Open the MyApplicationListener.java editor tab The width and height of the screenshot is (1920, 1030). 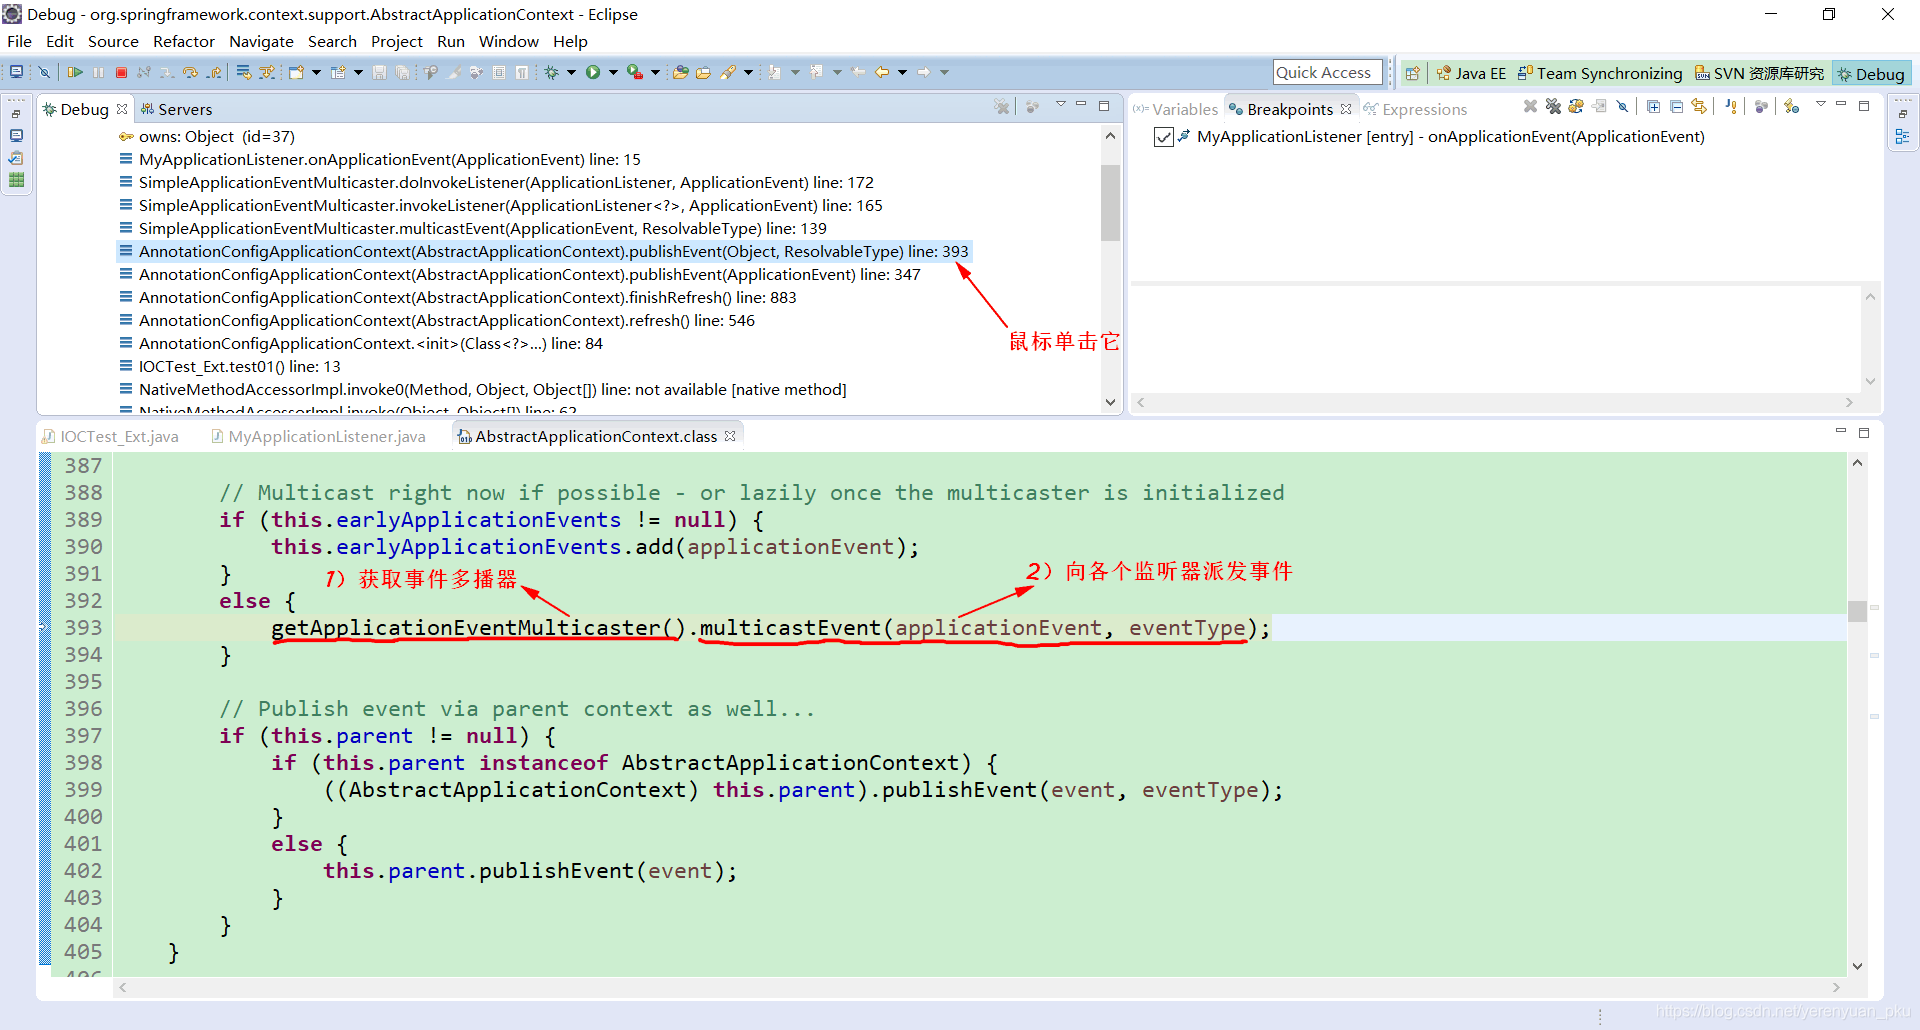[x=318, y=436]
